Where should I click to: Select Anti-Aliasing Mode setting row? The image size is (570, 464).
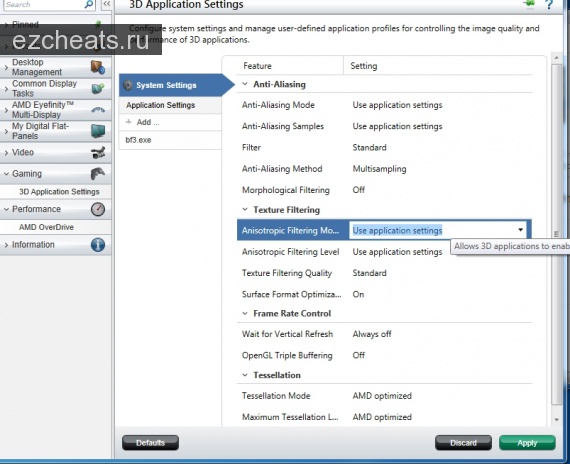pyautogui.click(x=385, y=105)
